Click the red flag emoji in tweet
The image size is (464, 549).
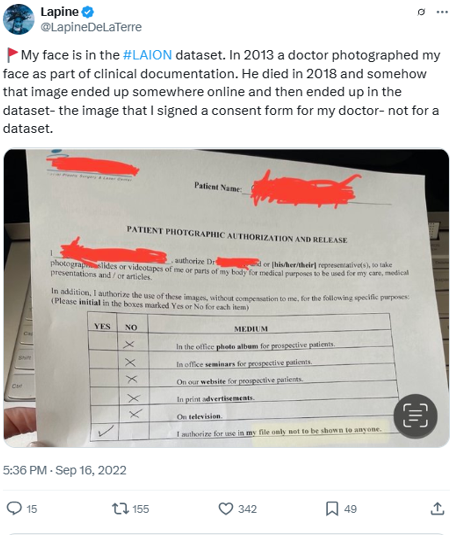click(x=12, y=55)
